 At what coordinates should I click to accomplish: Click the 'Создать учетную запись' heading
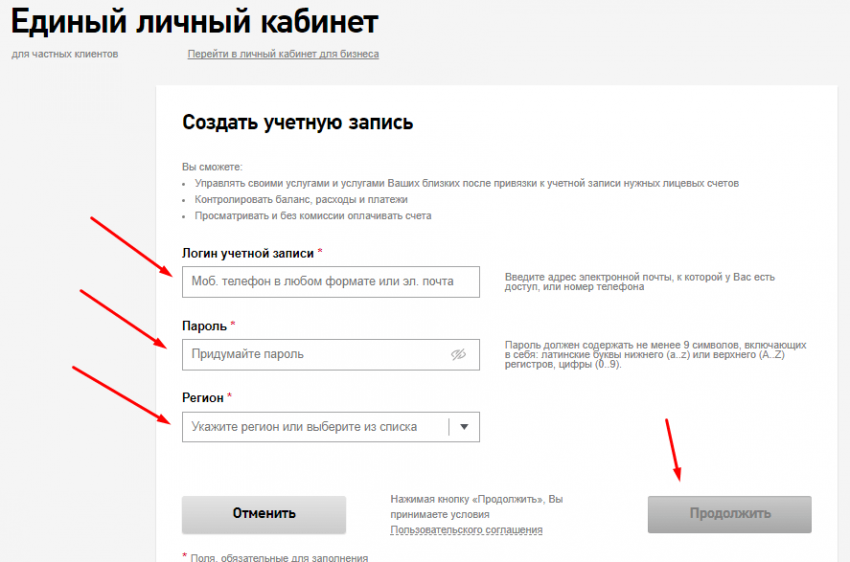(x=297, y=123)
